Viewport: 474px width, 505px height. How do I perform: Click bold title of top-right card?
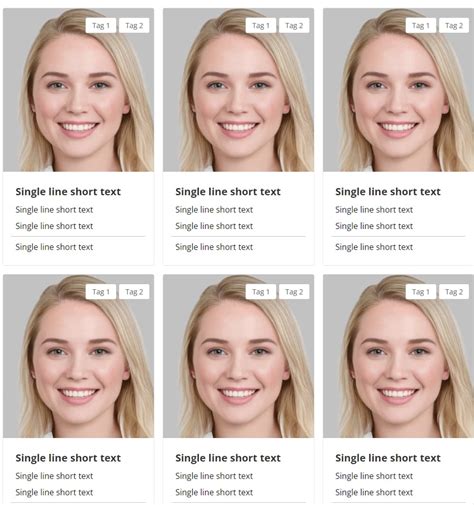point(388,192)
